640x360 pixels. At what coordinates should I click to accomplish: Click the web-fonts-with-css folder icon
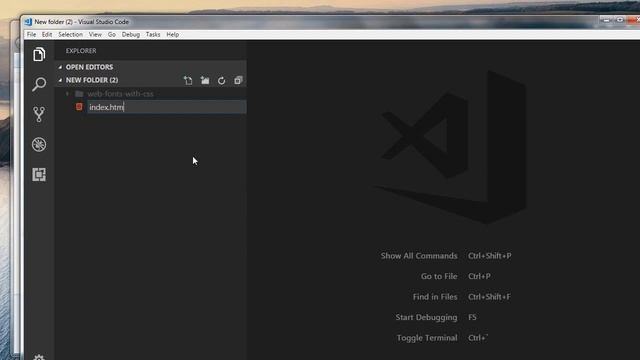pos(79,94)
